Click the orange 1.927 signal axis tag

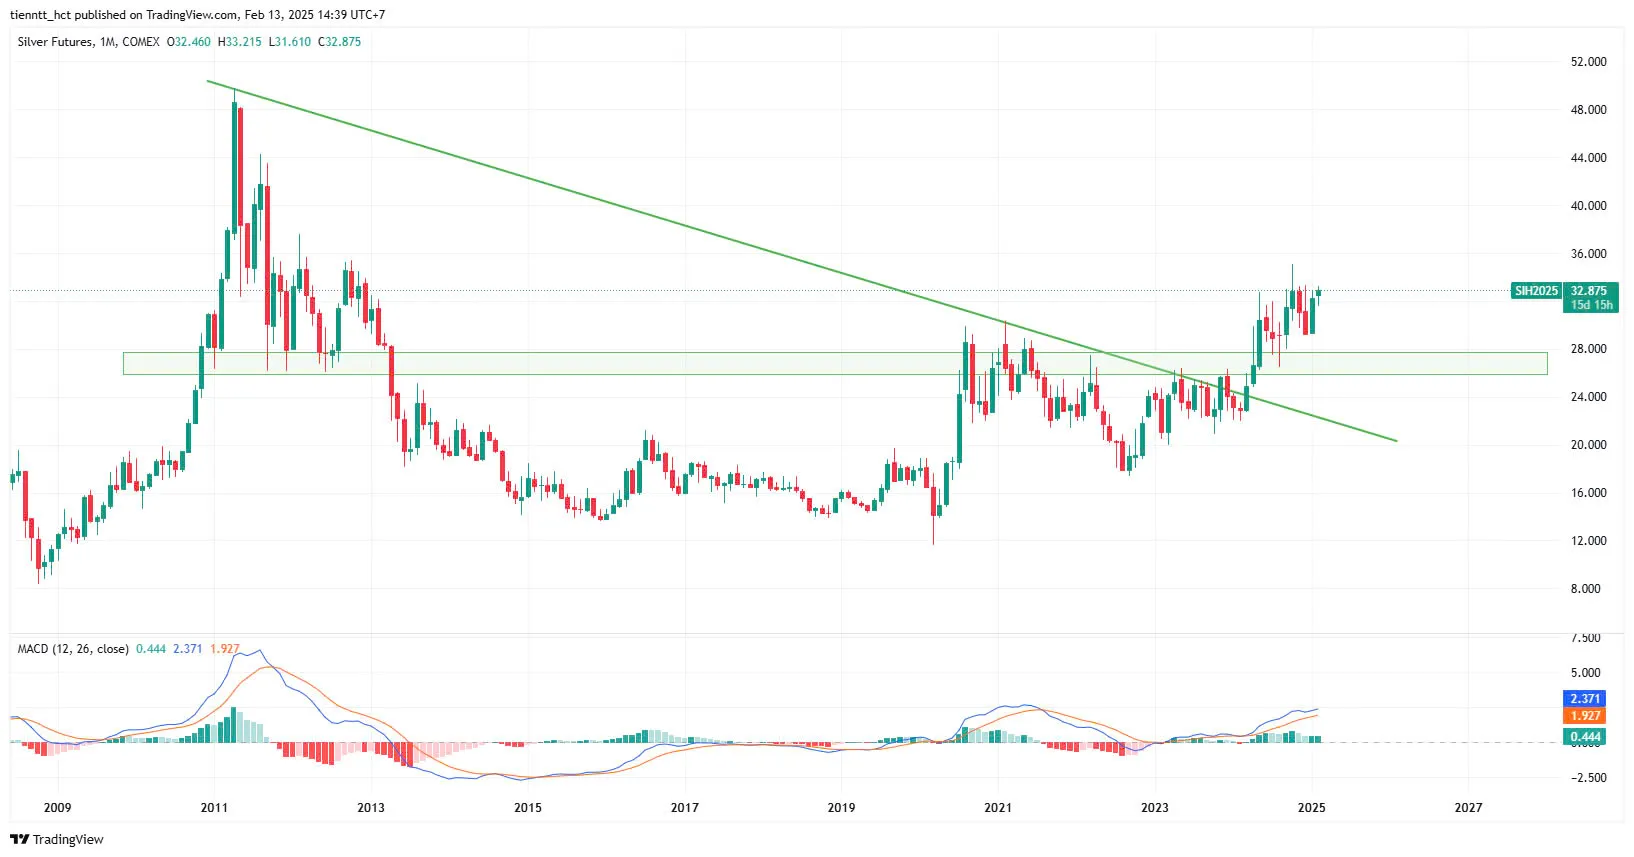tap(1585, 716)
